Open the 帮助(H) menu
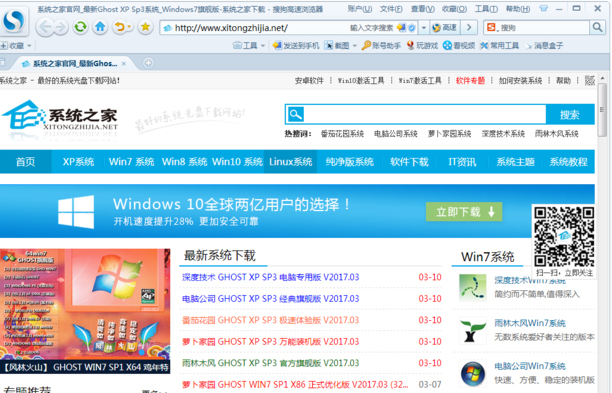The width and height of the screenshot is (612, 393). click(518, 9)
